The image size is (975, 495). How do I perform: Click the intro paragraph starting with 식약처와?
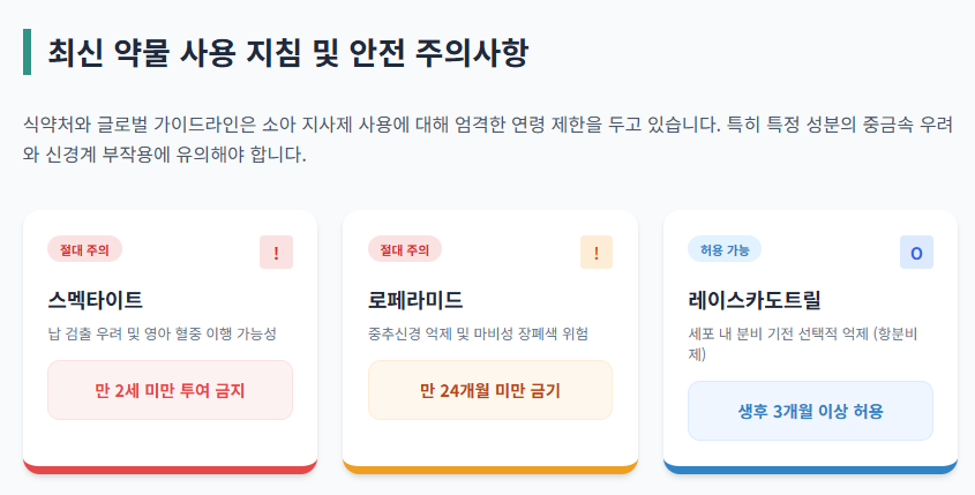click(x=488, y=139)
